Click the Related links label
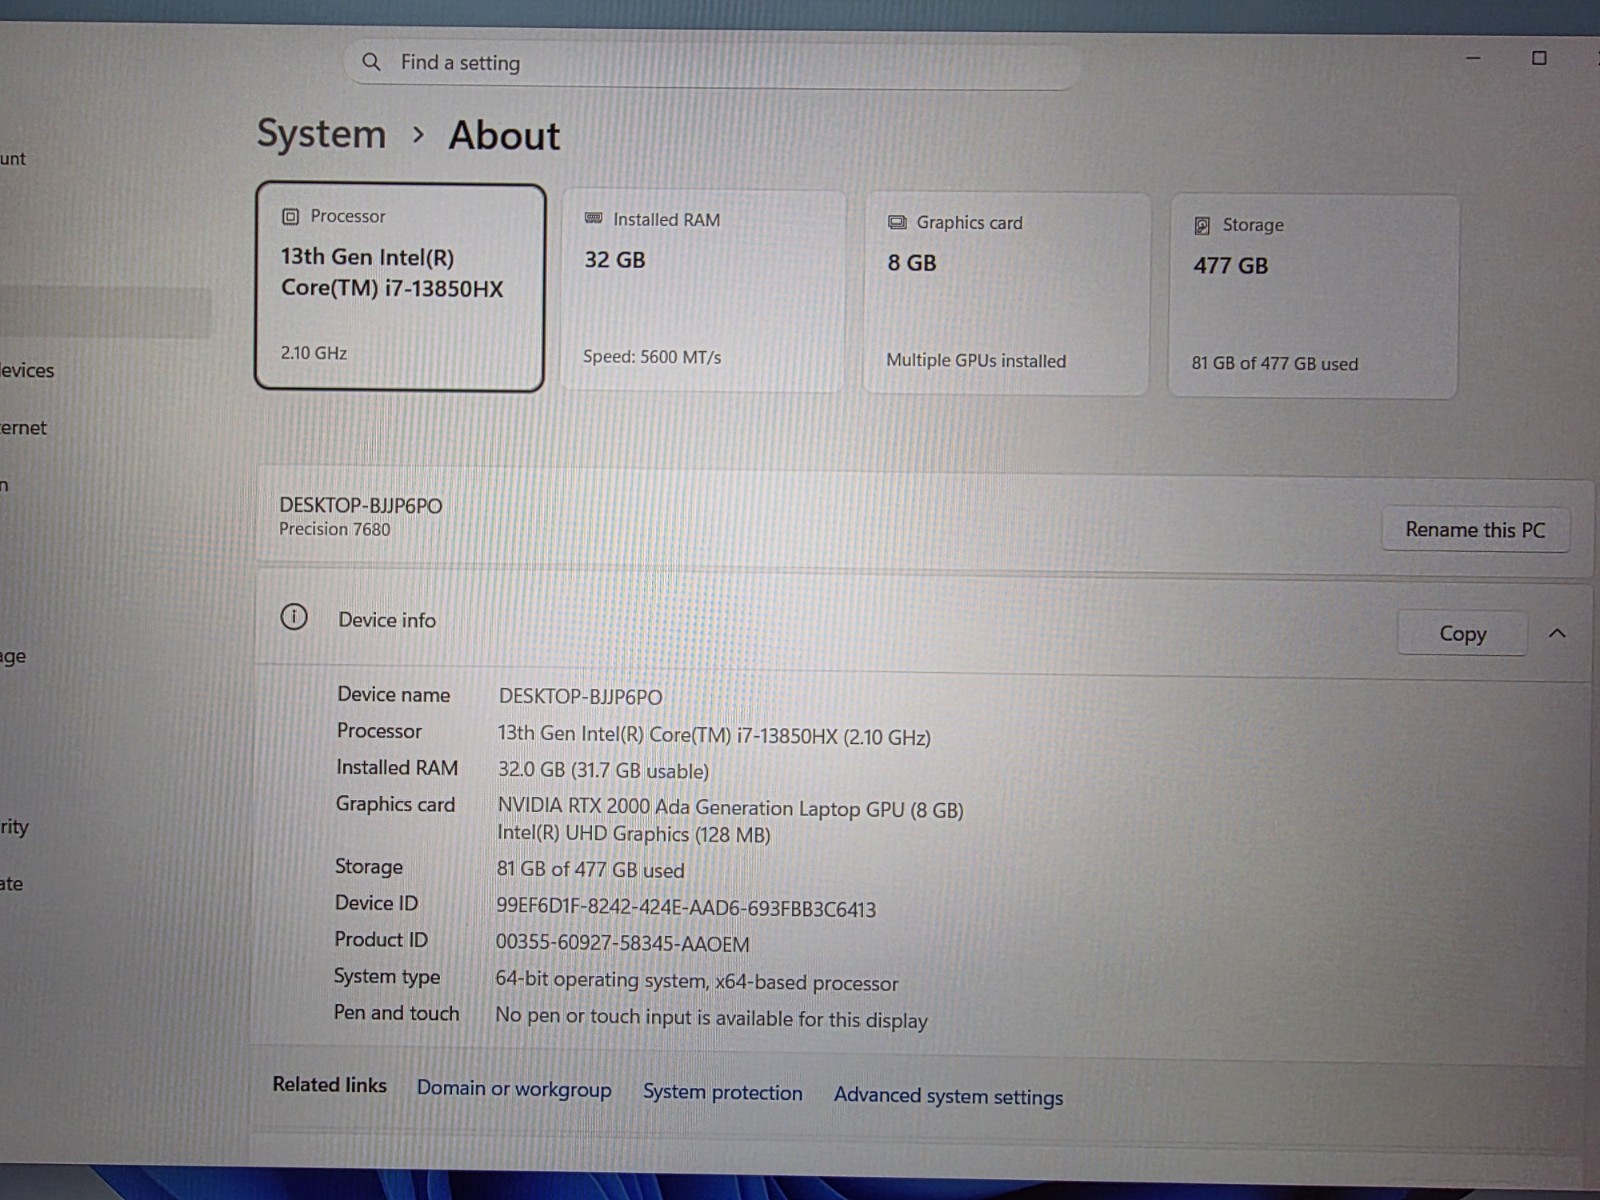The image size is (1600, 1200). coord(329,1085)
